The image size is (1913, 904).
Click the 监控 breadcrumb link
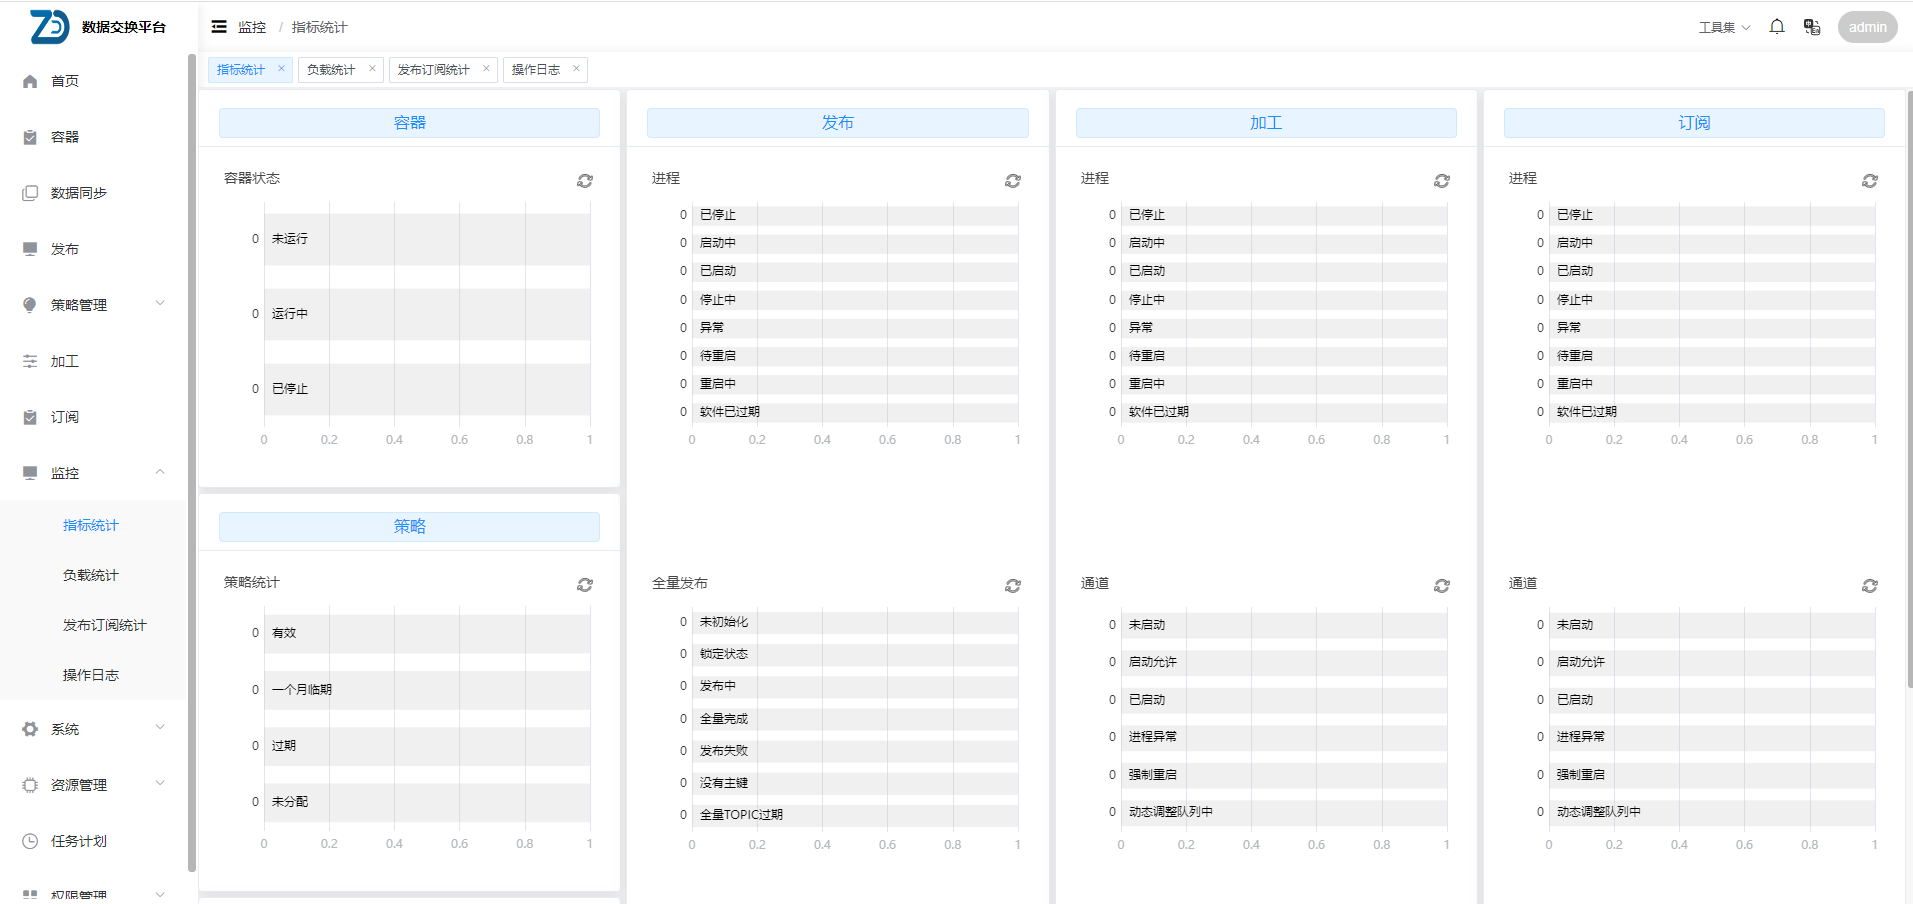tap(252, 27)
